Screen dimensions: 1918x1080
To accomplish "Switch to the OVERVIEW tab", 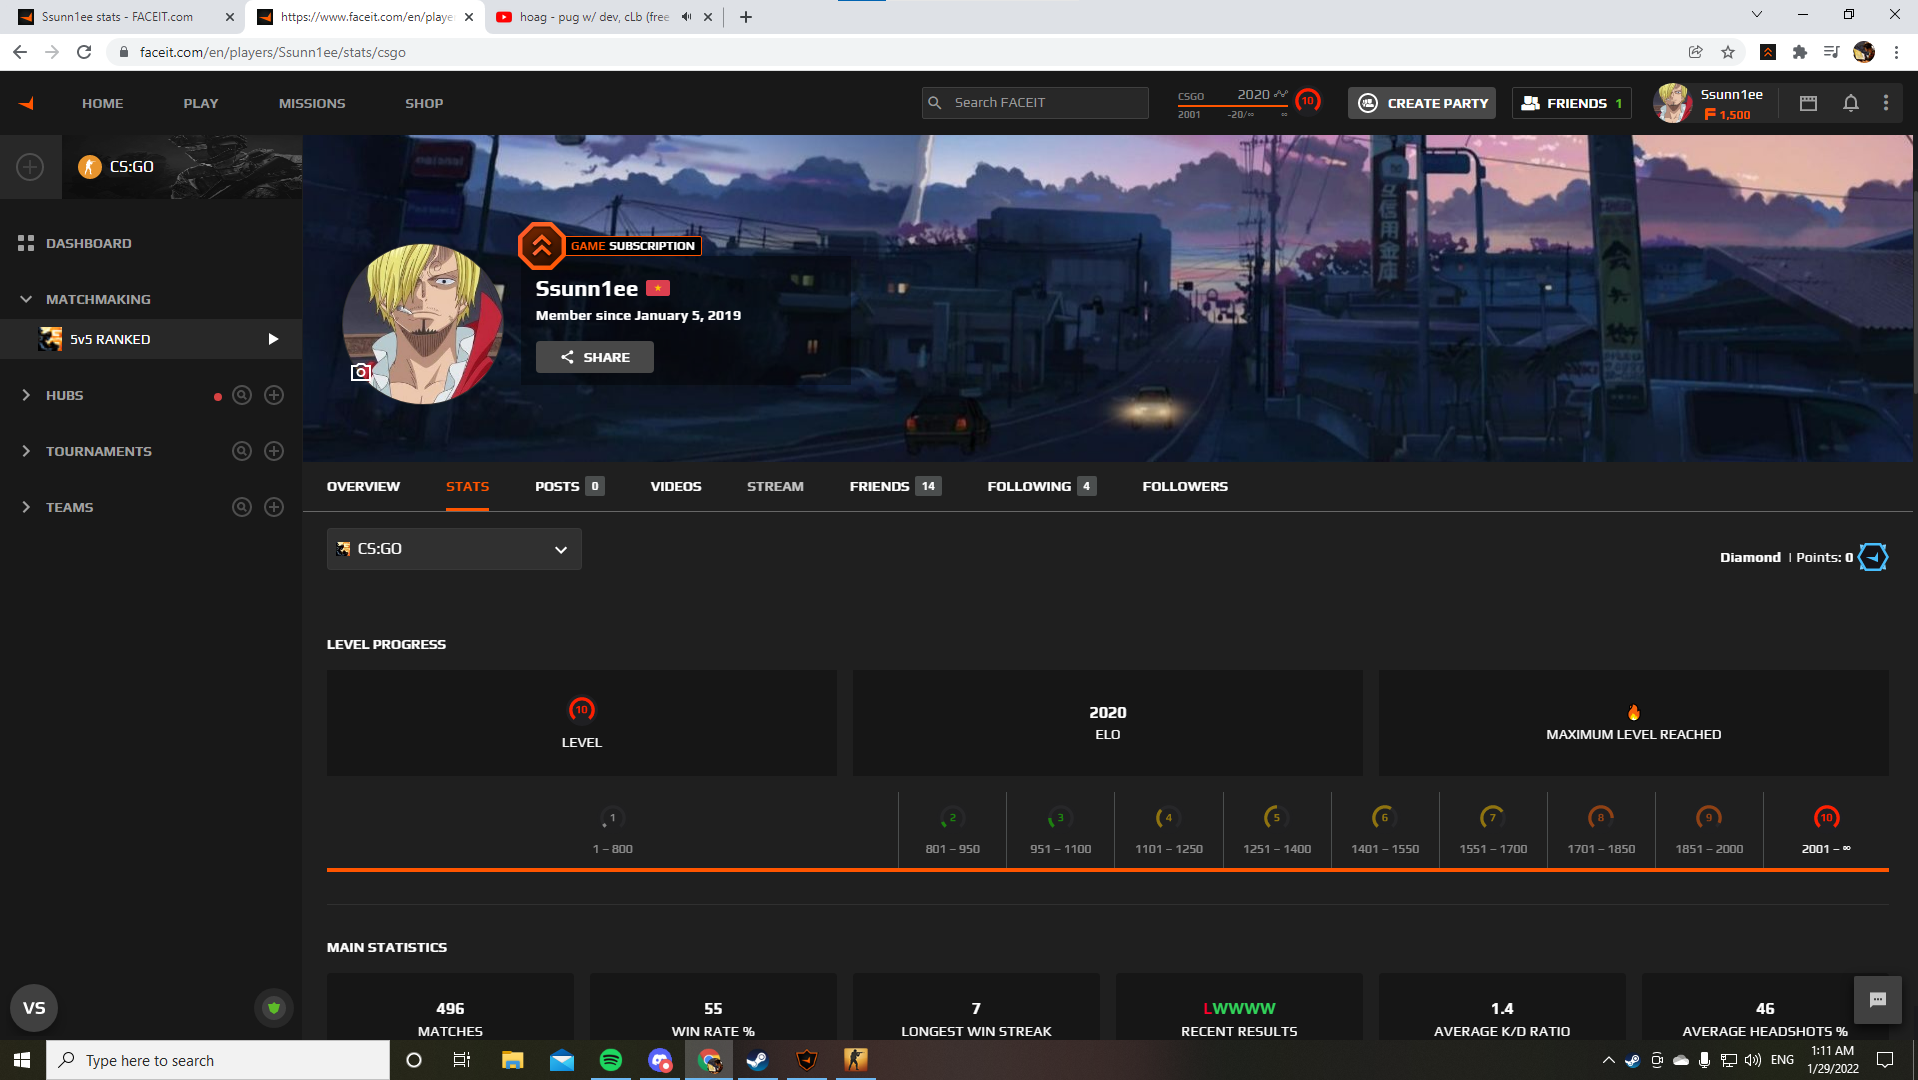I will tap(363, 487).
